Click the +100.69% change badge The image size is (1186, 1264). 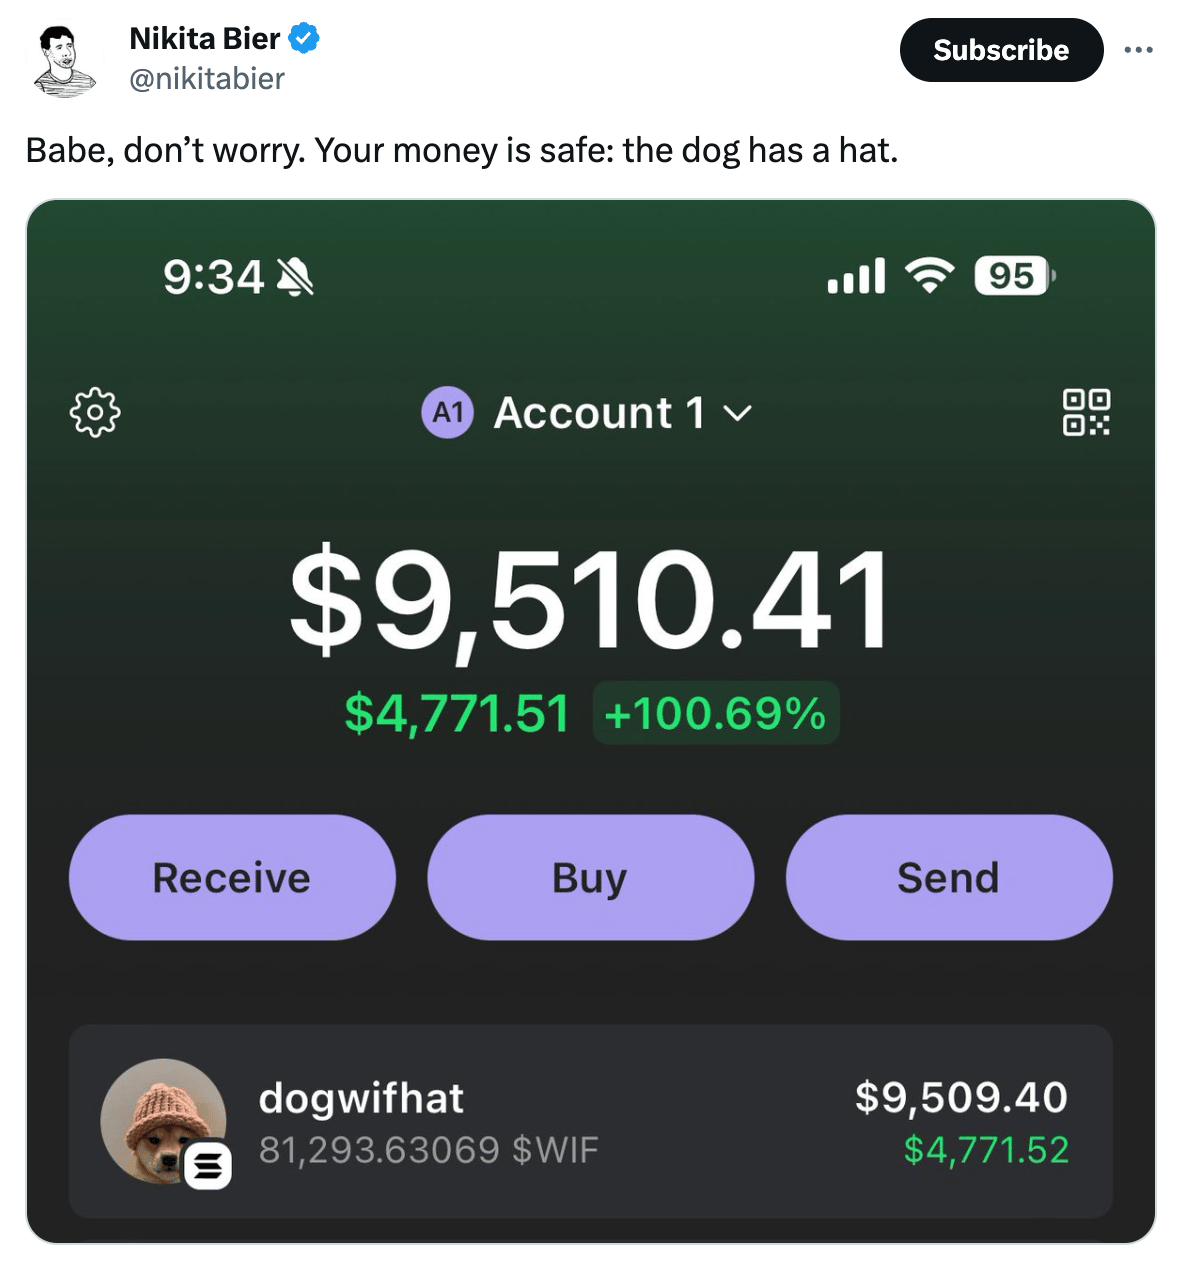(716, 713)
